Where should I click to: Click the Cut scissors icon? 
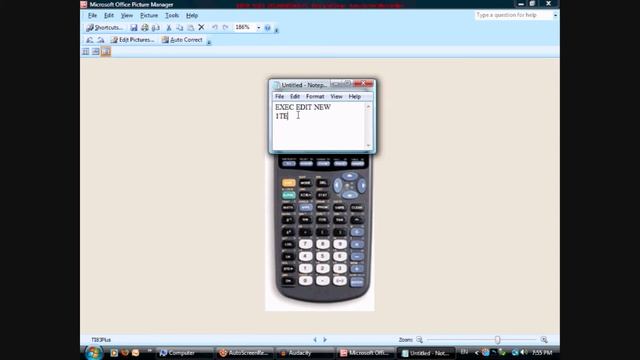(169, 27)
